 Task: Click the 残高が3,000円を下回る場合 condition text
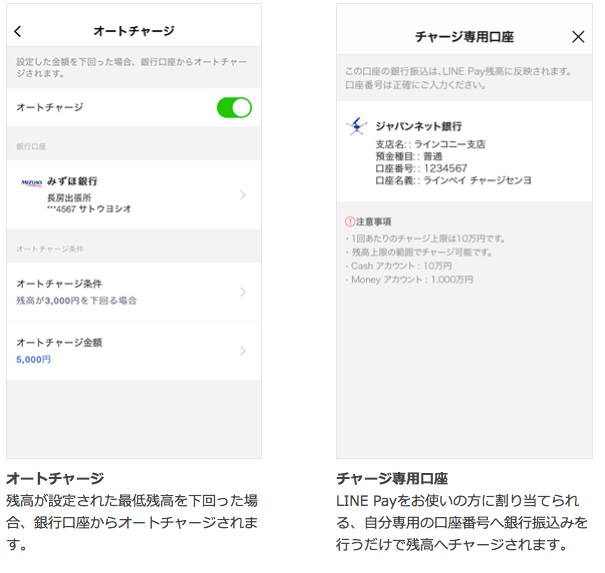[77, 300]
